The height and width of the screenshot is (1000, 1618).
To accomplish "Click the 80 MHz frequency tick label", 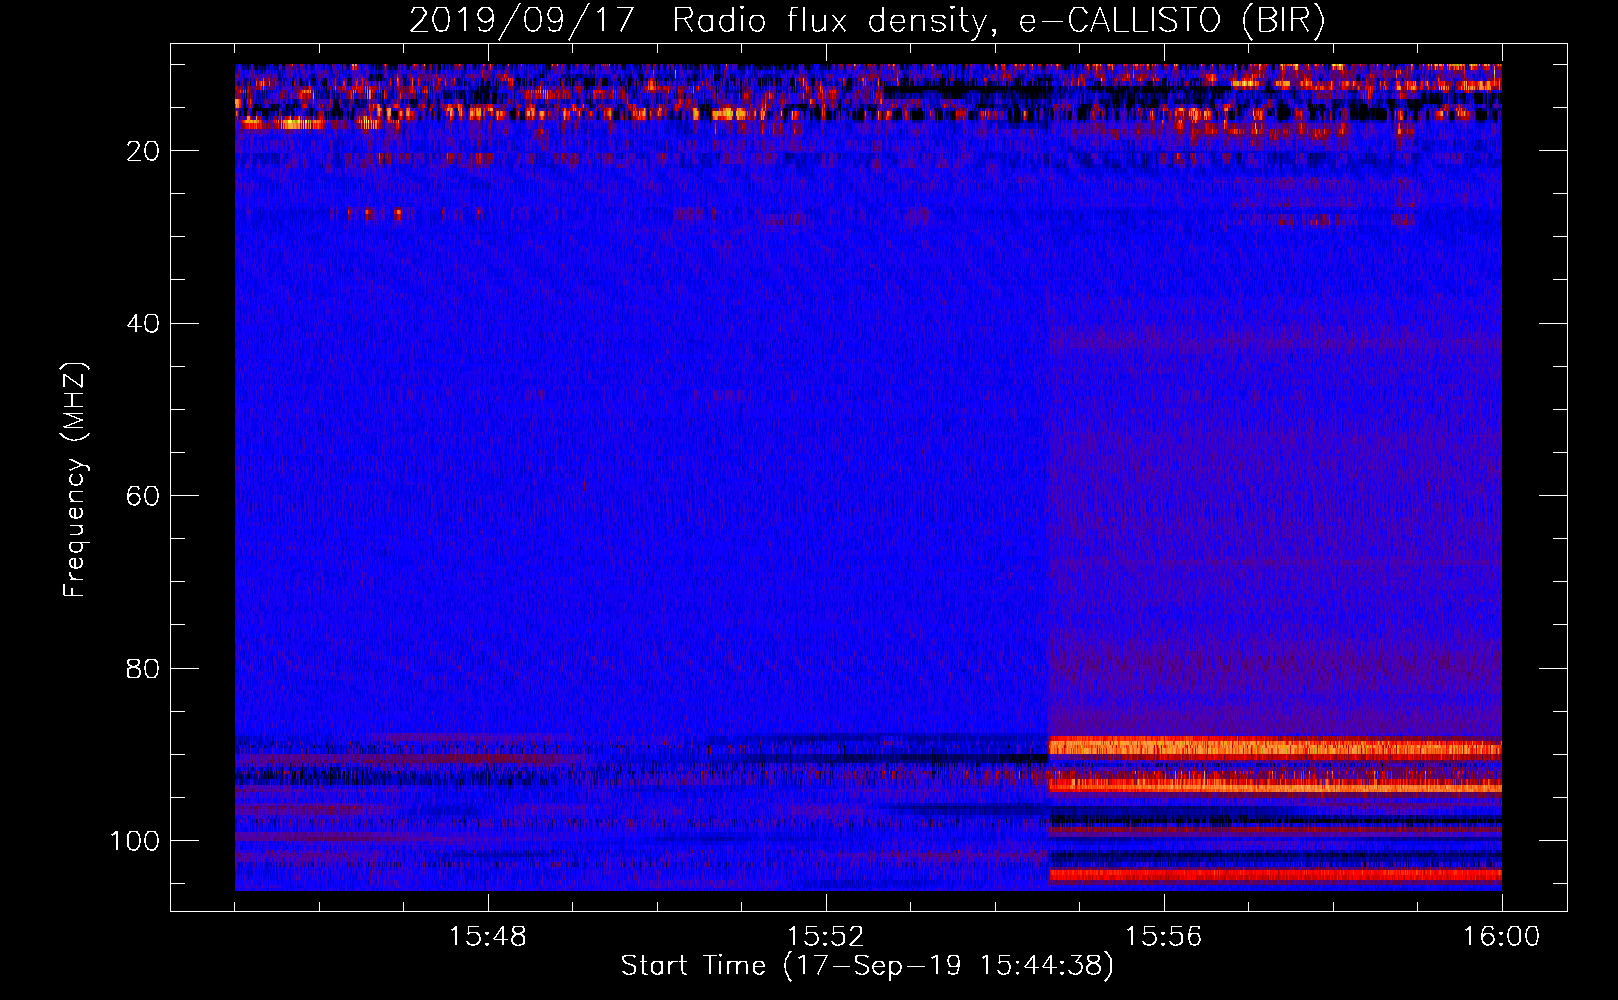I will point(143,668).
